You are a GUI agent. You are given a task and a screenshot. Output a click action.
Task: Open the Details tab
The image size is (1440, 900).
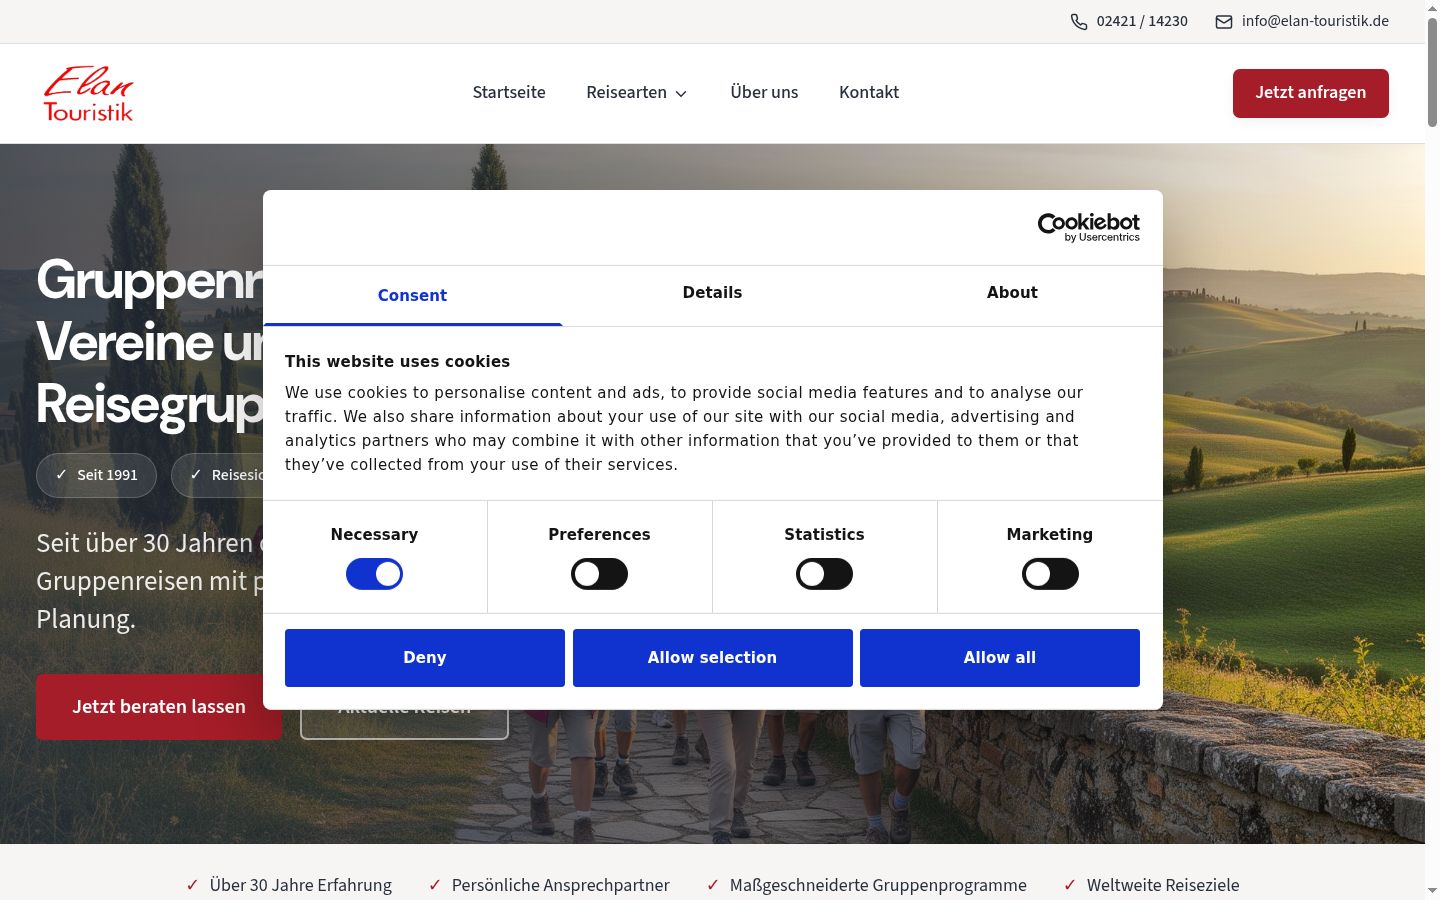[x=712, y=293]
